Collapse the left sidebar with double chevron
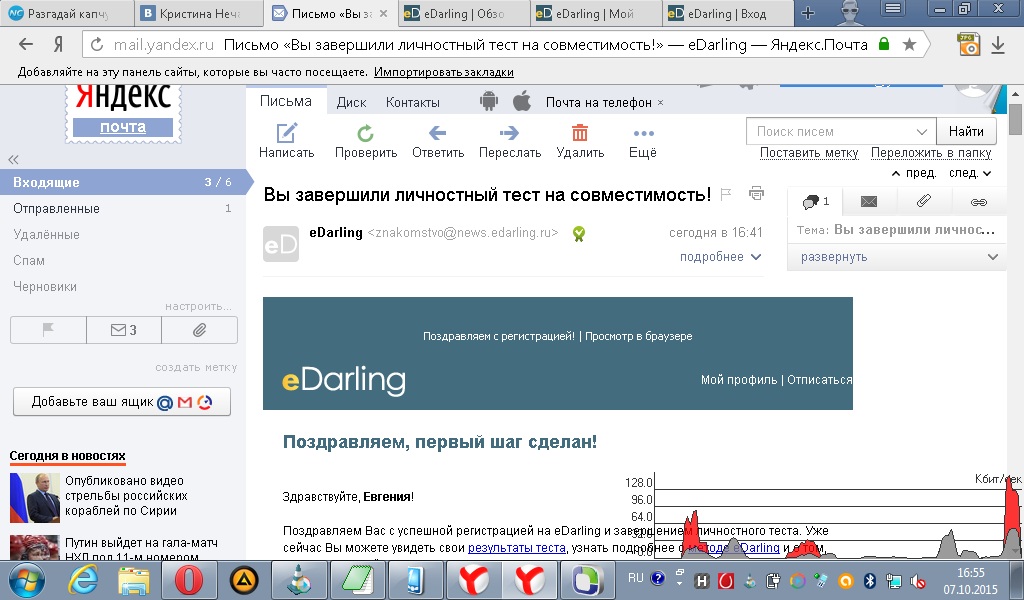1024x600 pixels. (13, 159)
